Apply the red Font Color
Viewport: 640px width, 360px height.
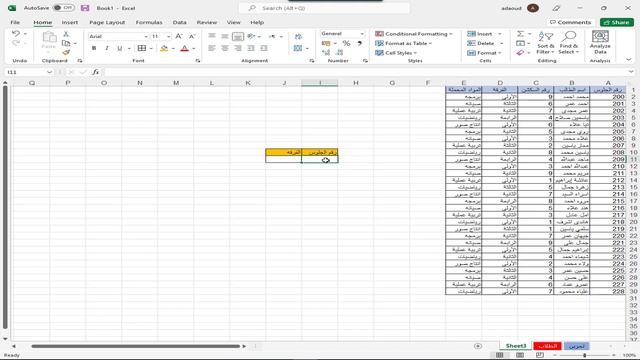coord(184,49)
